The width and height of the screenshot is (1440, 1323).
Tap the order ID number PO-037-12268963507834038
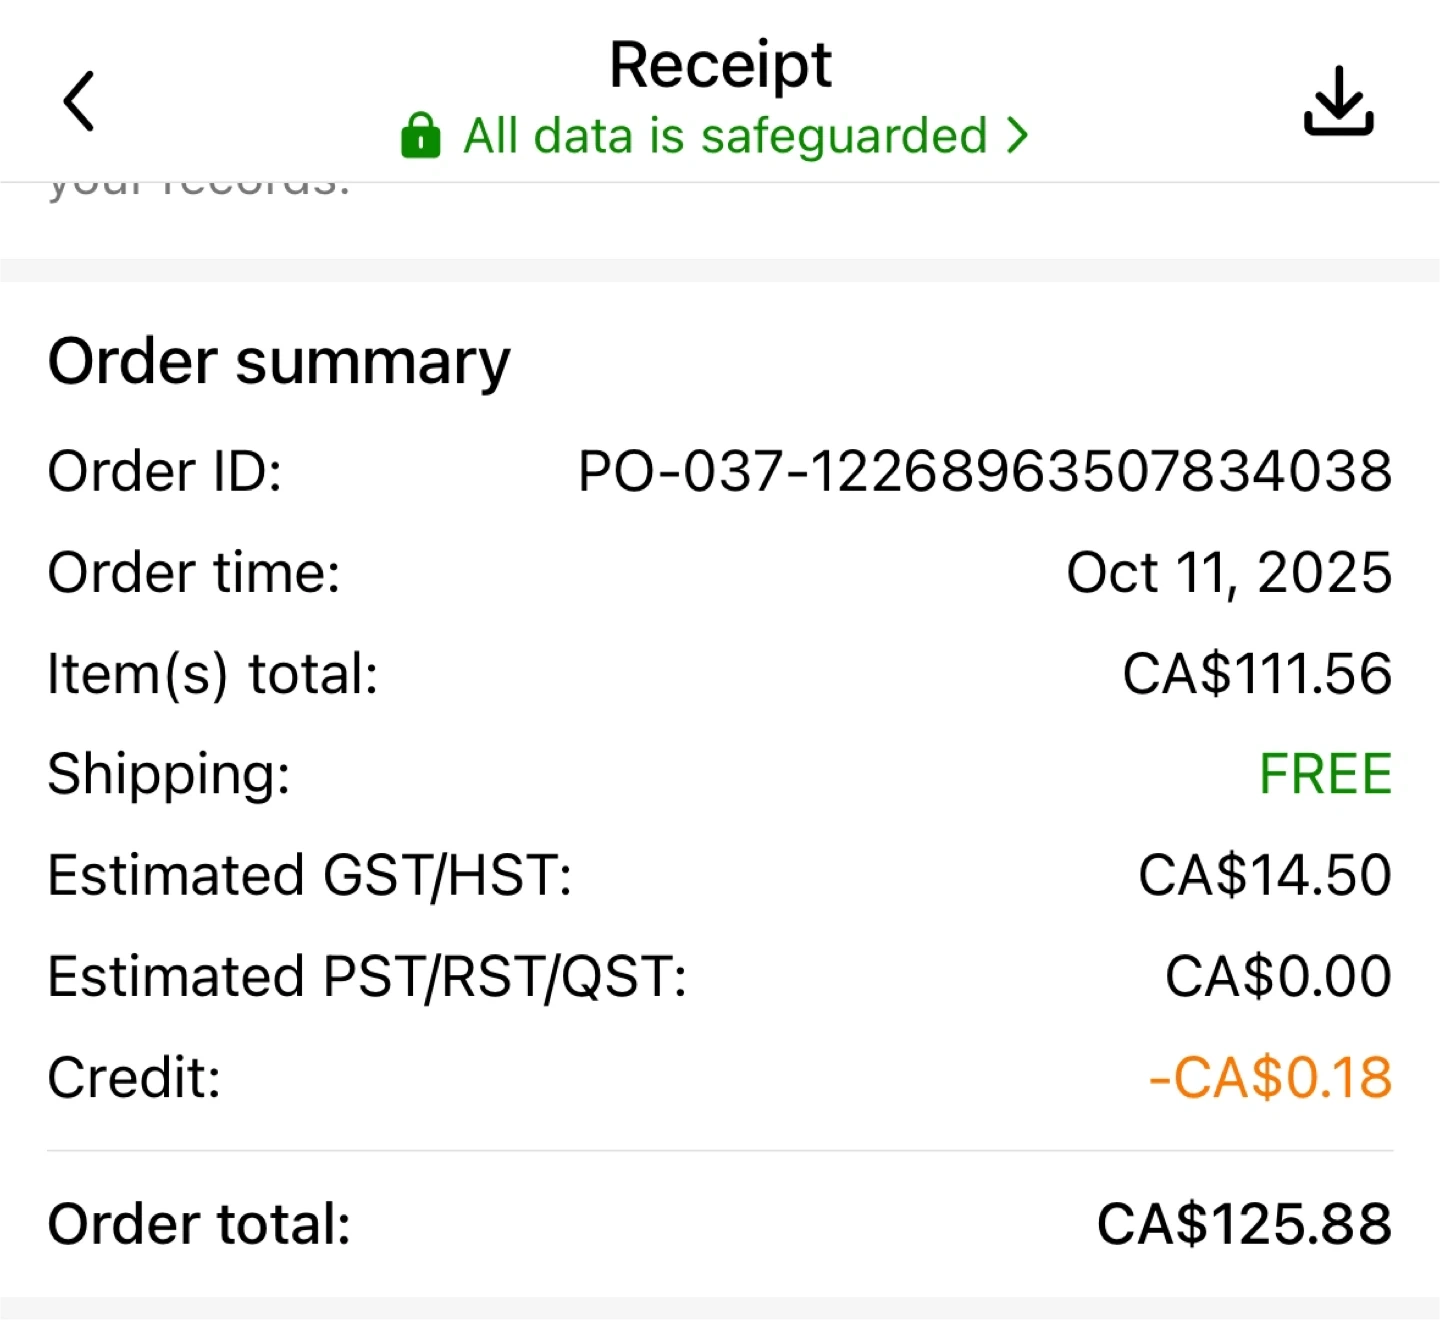pyautogui.click(x=984, y=471)
